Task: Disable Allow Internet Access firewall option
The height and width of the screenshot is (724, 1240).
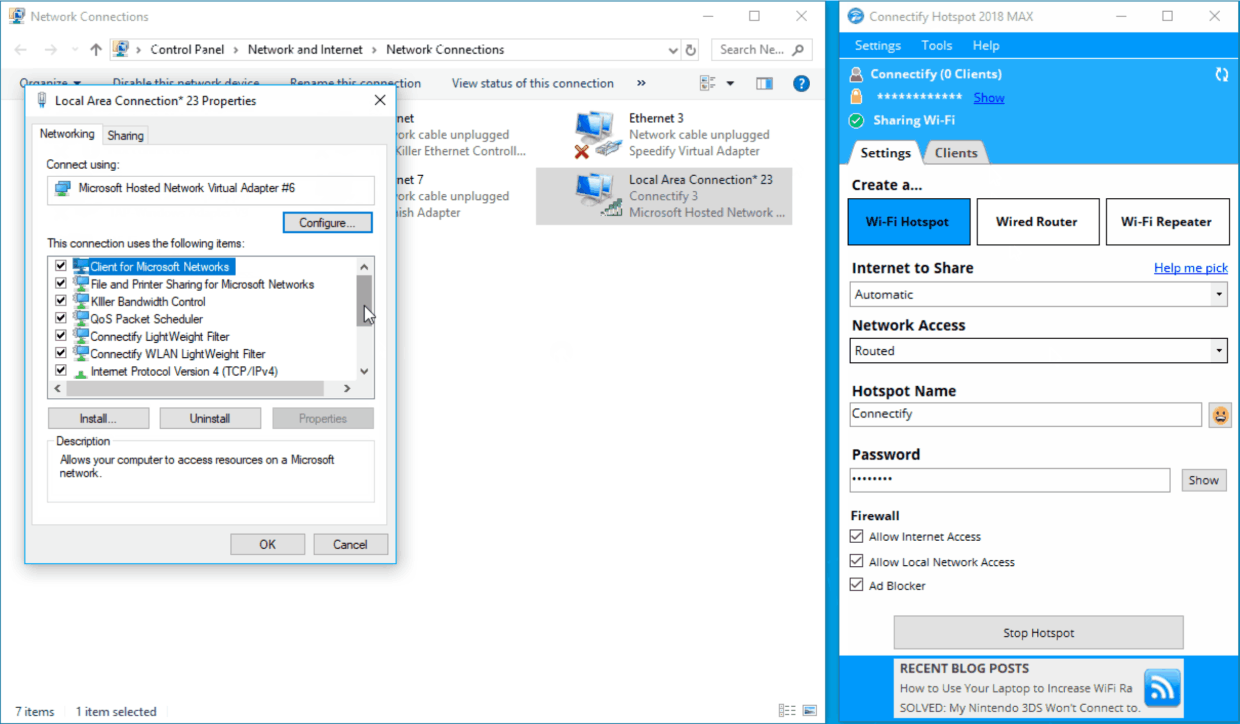Action: tap(856, 536)
